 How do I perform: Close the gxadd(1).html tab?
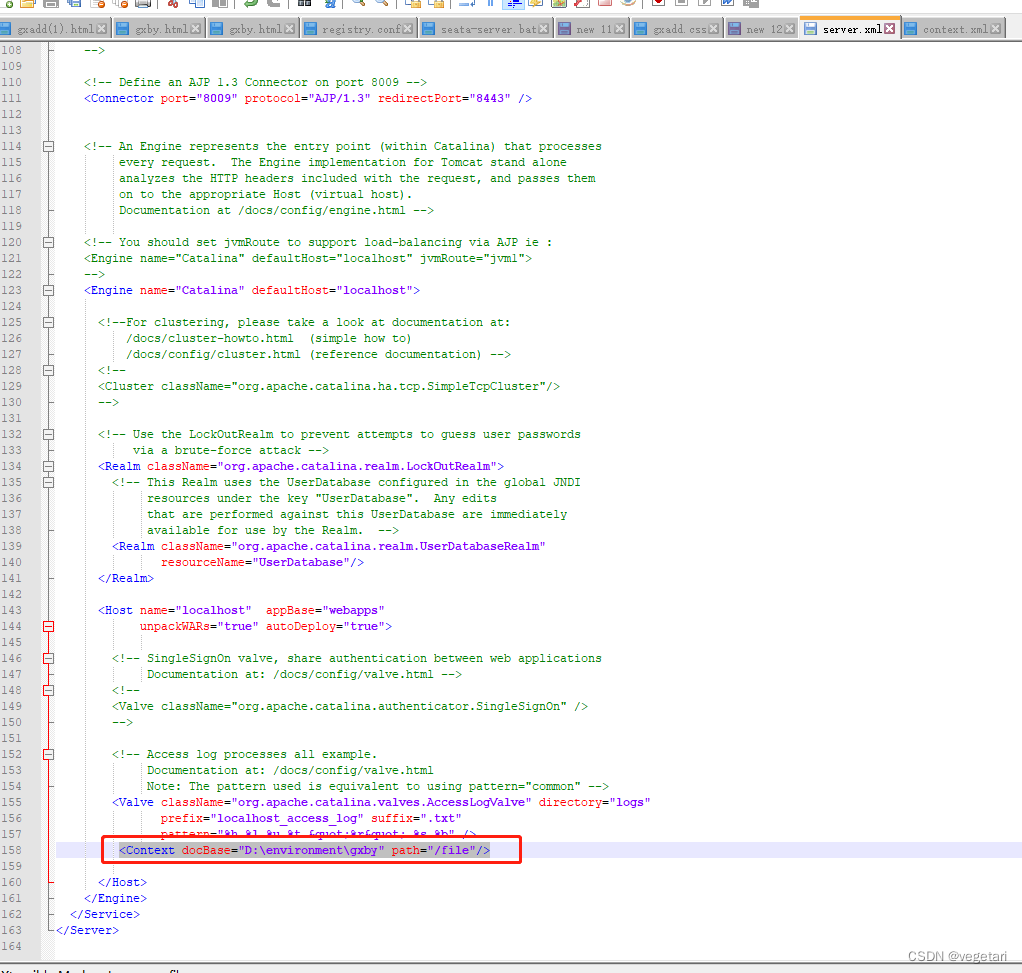pyautogui.click(x=102, y=29)
